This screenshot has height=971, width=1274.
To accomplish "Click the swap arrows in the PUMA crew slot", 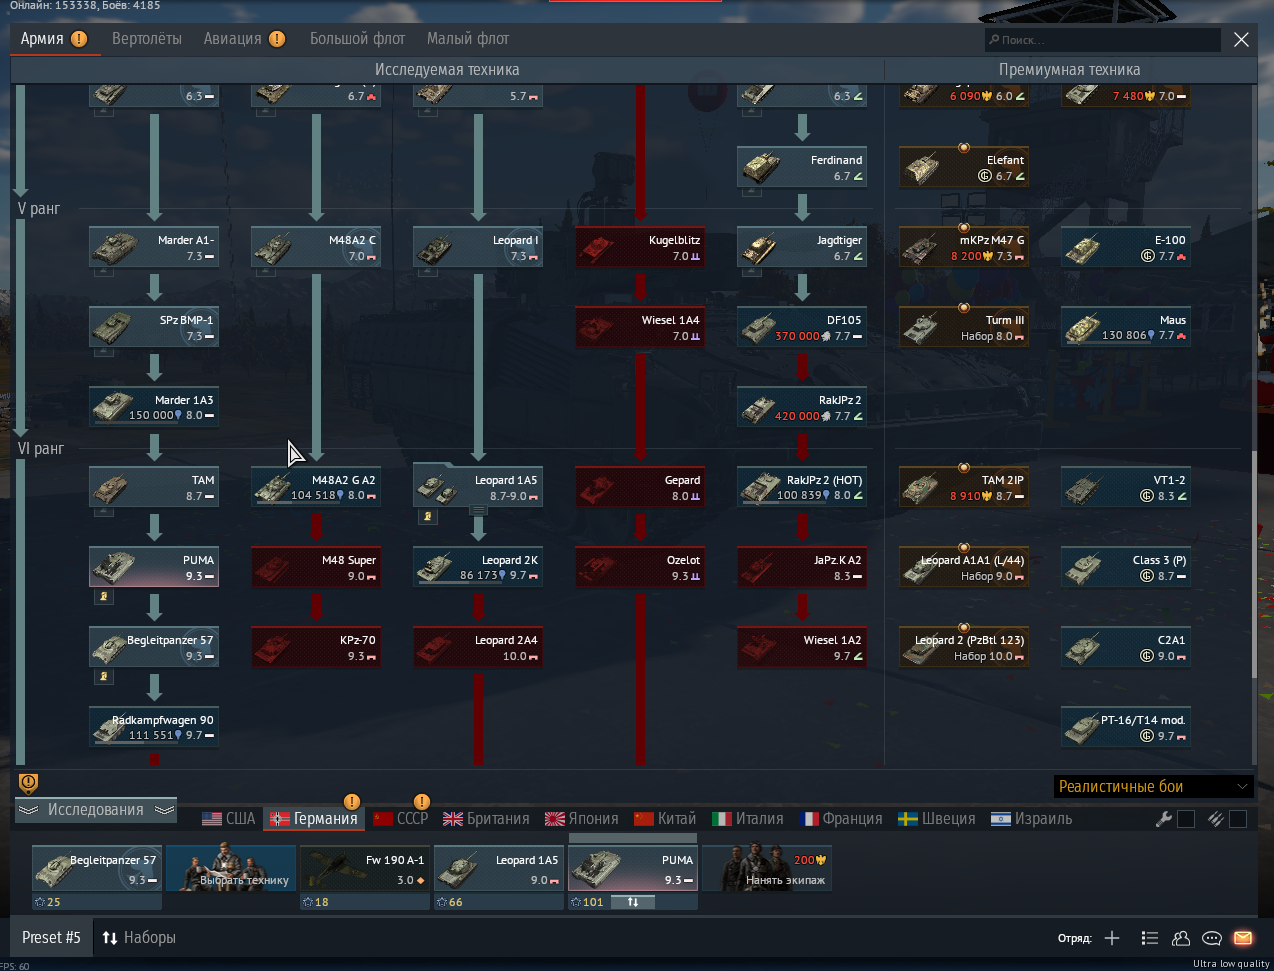I will pos(633,902).
